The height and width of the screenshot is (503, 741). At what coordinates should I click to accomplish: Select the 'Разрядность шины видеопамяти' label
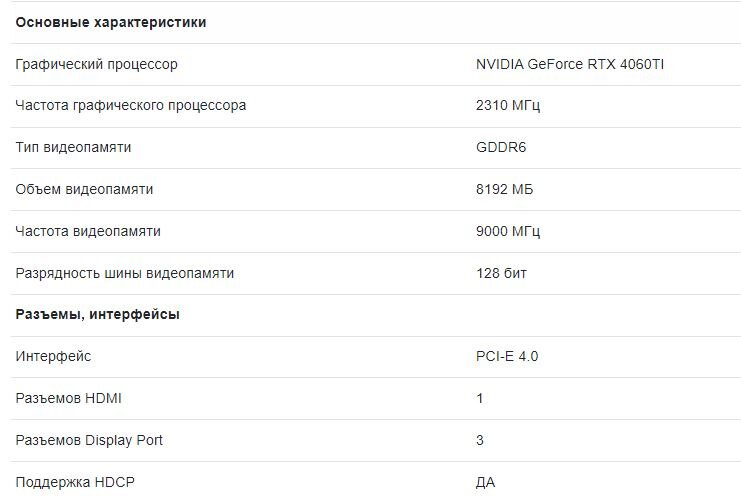click(x=125, y=273)
